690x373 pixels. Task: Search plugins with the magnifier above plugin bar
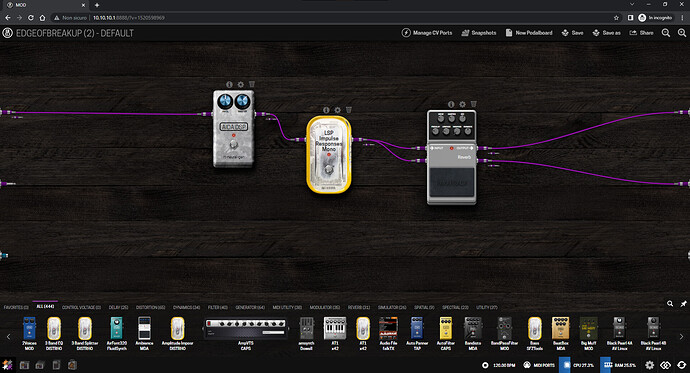click(670, 304)
